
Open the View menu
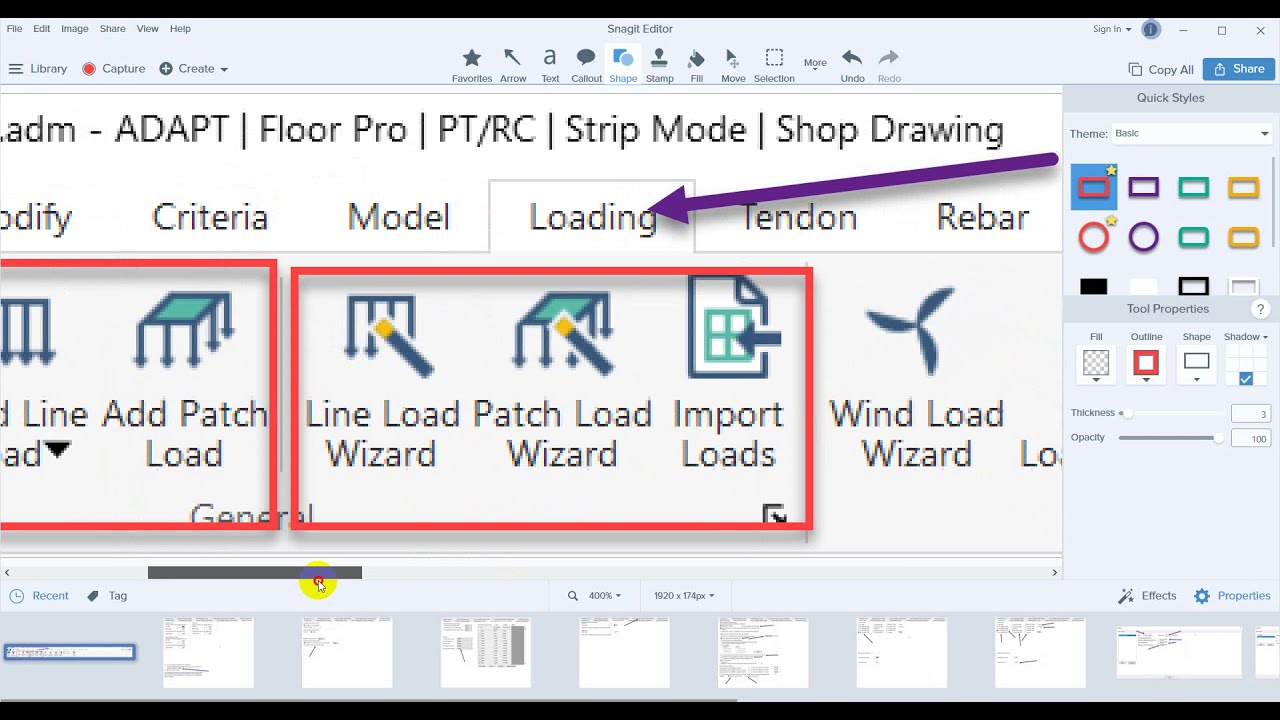pos(147,29)
